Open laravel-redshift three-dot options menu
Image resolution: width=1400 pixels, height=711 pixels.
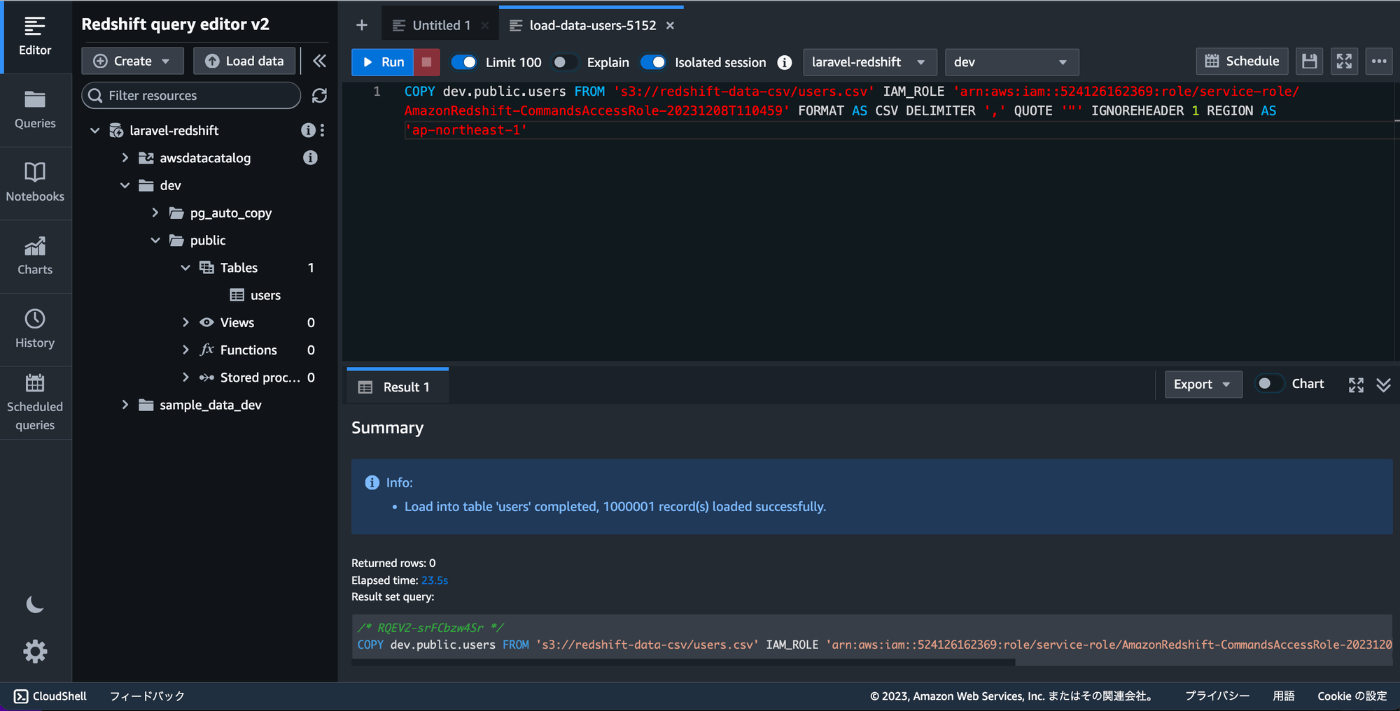pyautogui.click(x=322, y=131)
